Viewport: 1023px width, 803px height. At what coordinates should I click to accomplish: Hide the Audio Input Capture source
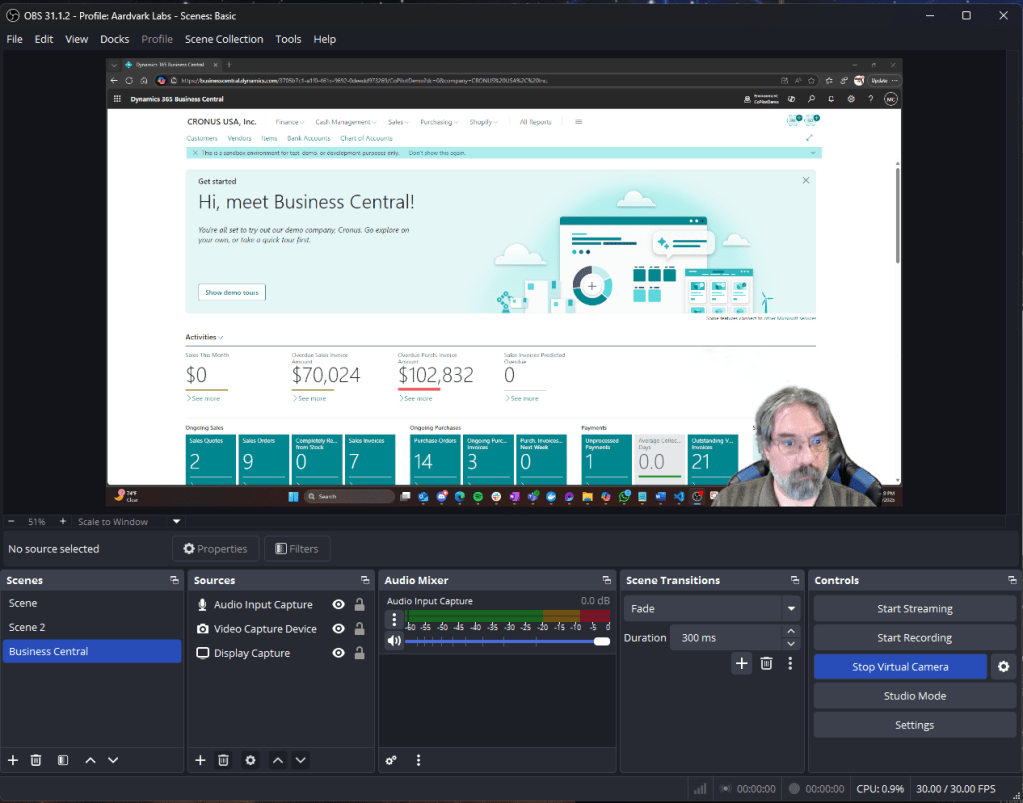(x=338, y=605)
